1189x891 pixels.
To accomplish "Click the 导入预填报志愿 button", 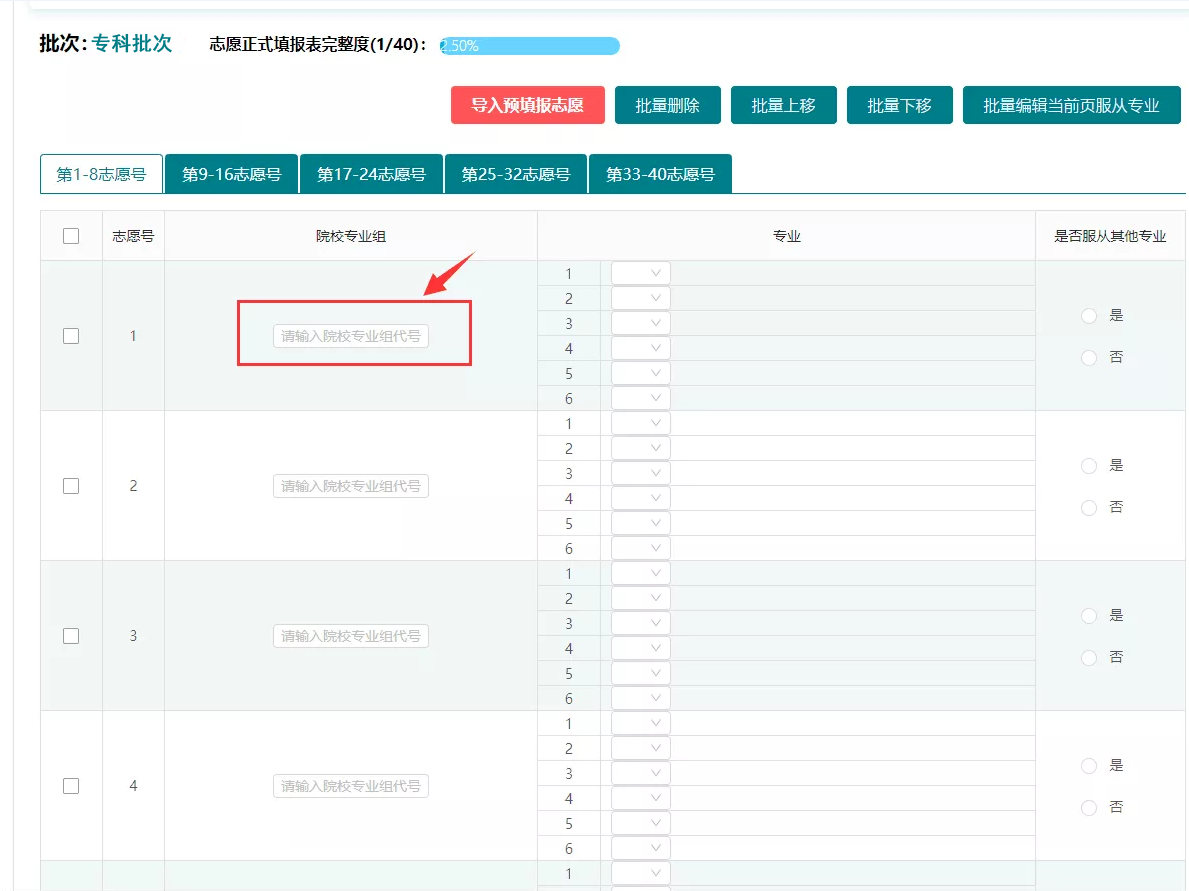I will click(527, 105).
